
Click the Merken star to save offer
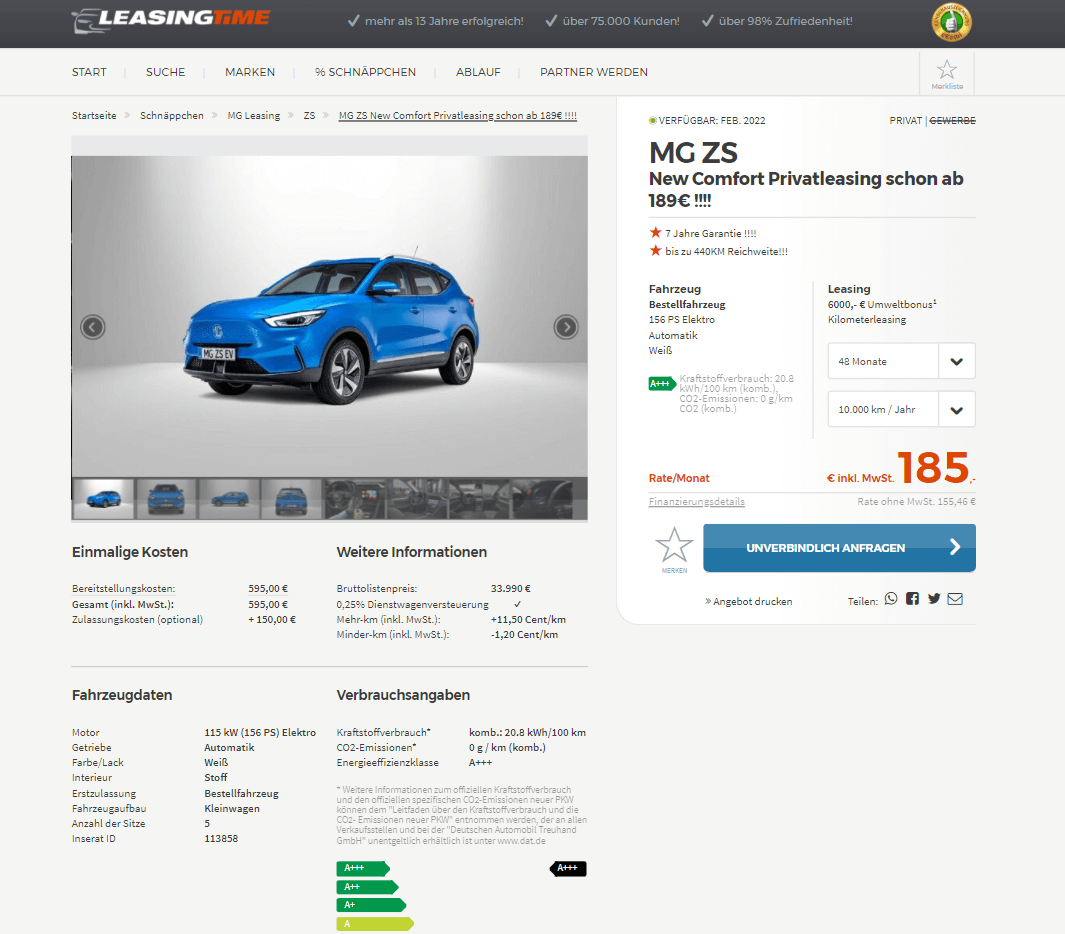click(x=674, y=549)
